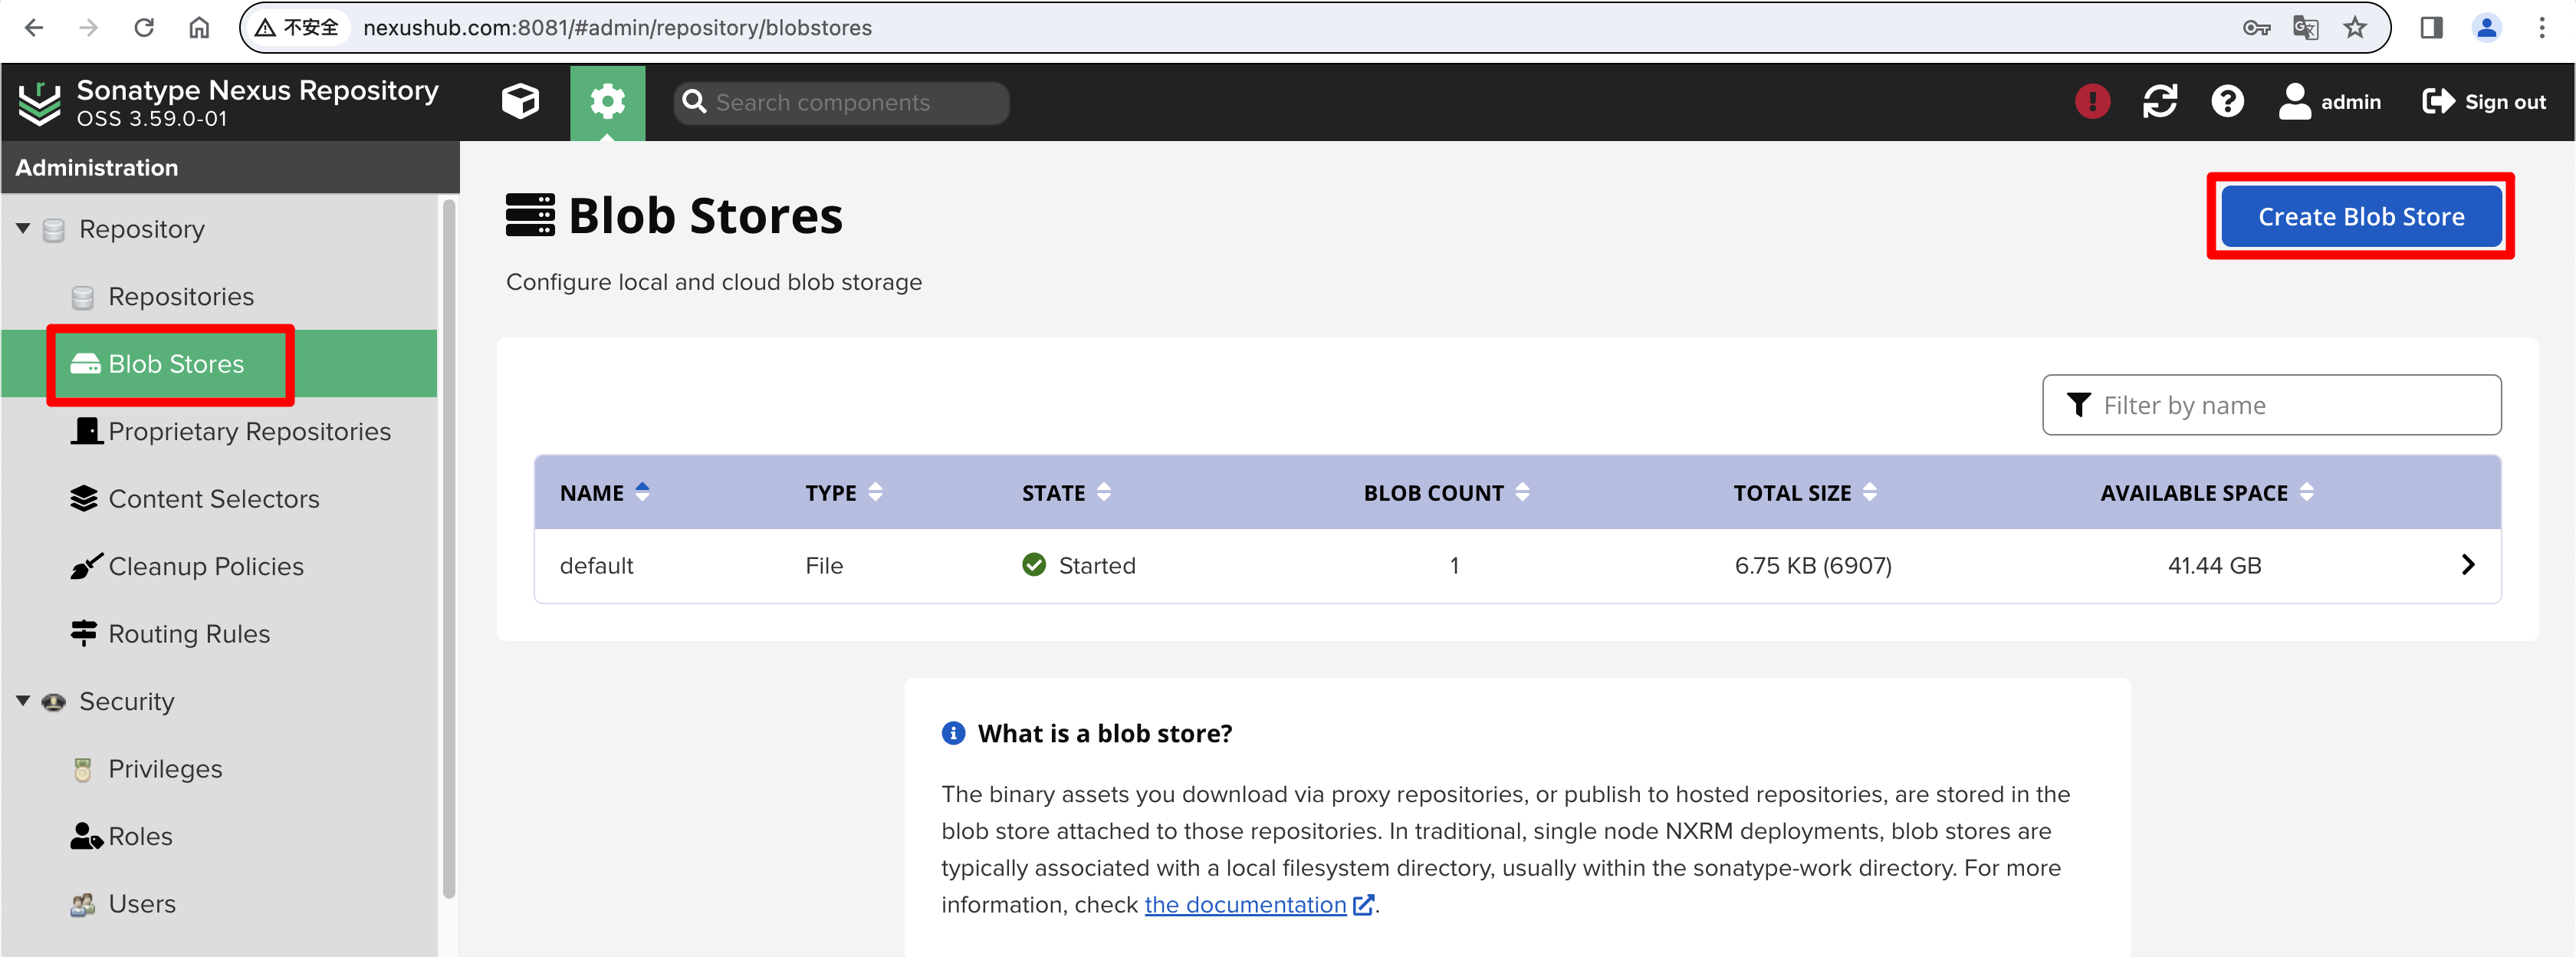Click the 'File' type cell
The height and width of the screenshot is (957, 2576).
click(824, 566)
